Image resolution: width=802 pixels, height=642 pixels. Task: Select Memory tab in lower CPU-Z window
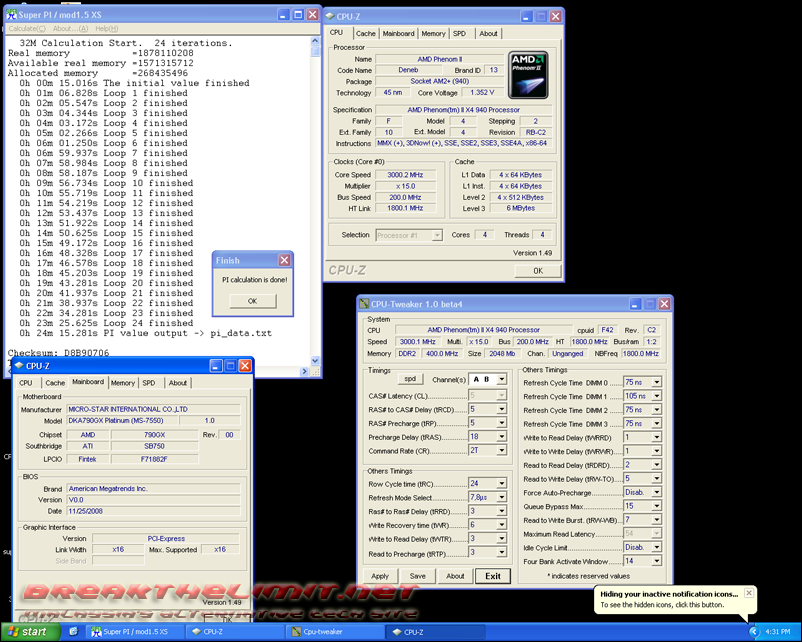pyautogui.click(x=123, y=383)
